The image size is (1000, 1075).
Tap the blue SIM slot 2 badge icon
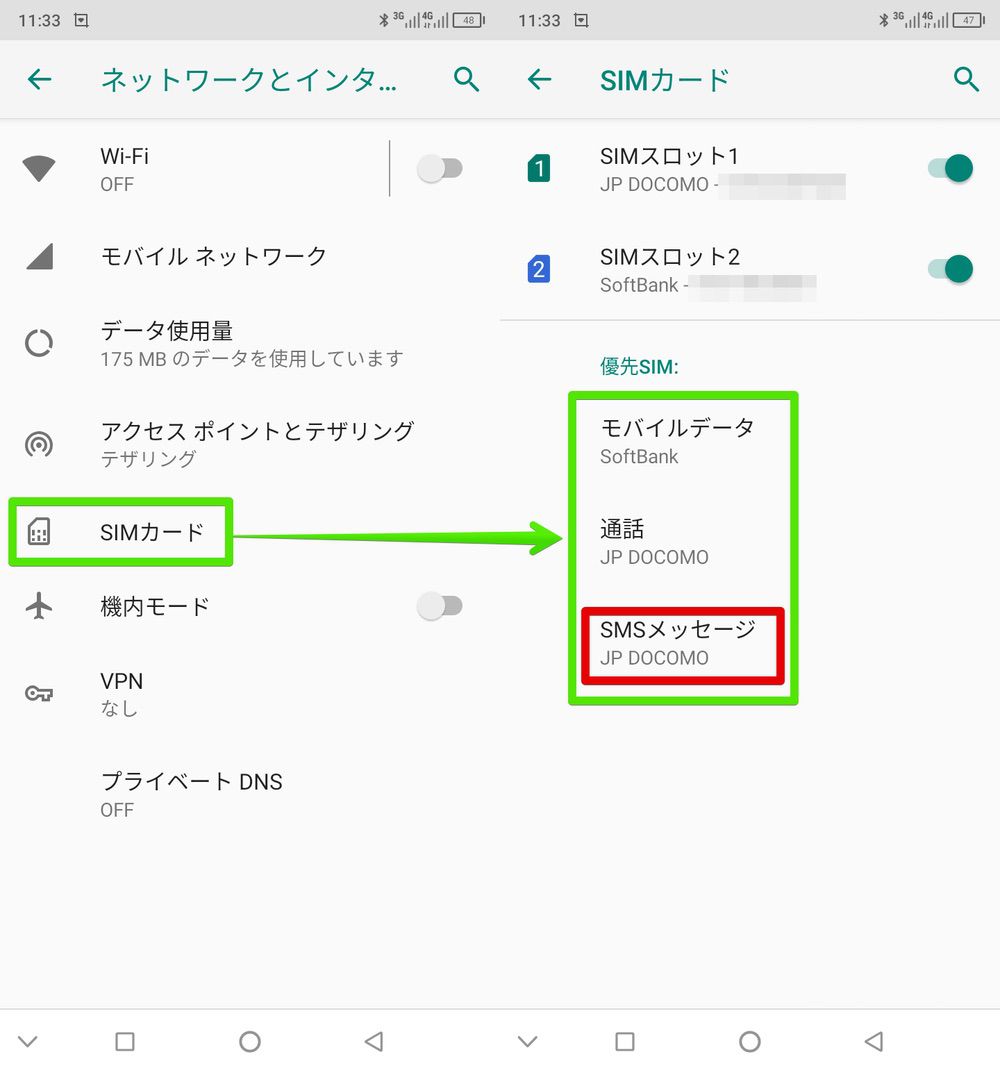click(538, 268)
